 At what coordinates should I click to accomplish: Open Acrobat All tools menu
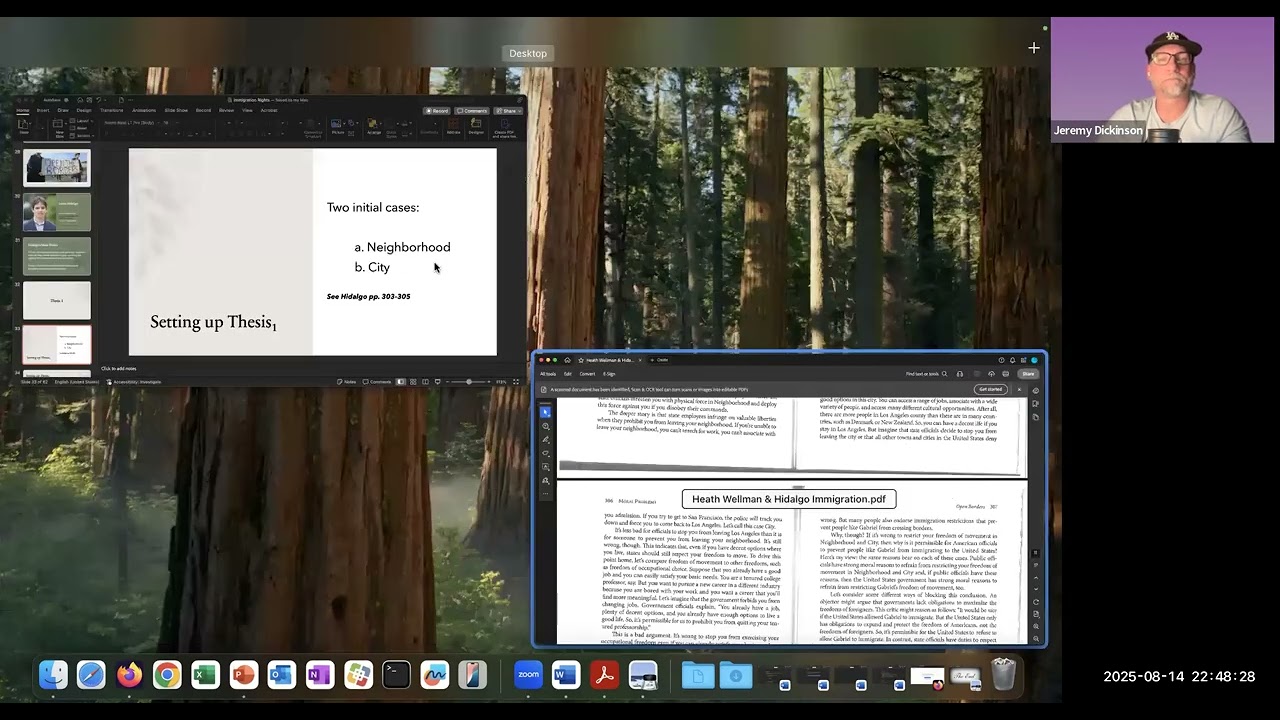pyautogui.click(x=548, y=374)
